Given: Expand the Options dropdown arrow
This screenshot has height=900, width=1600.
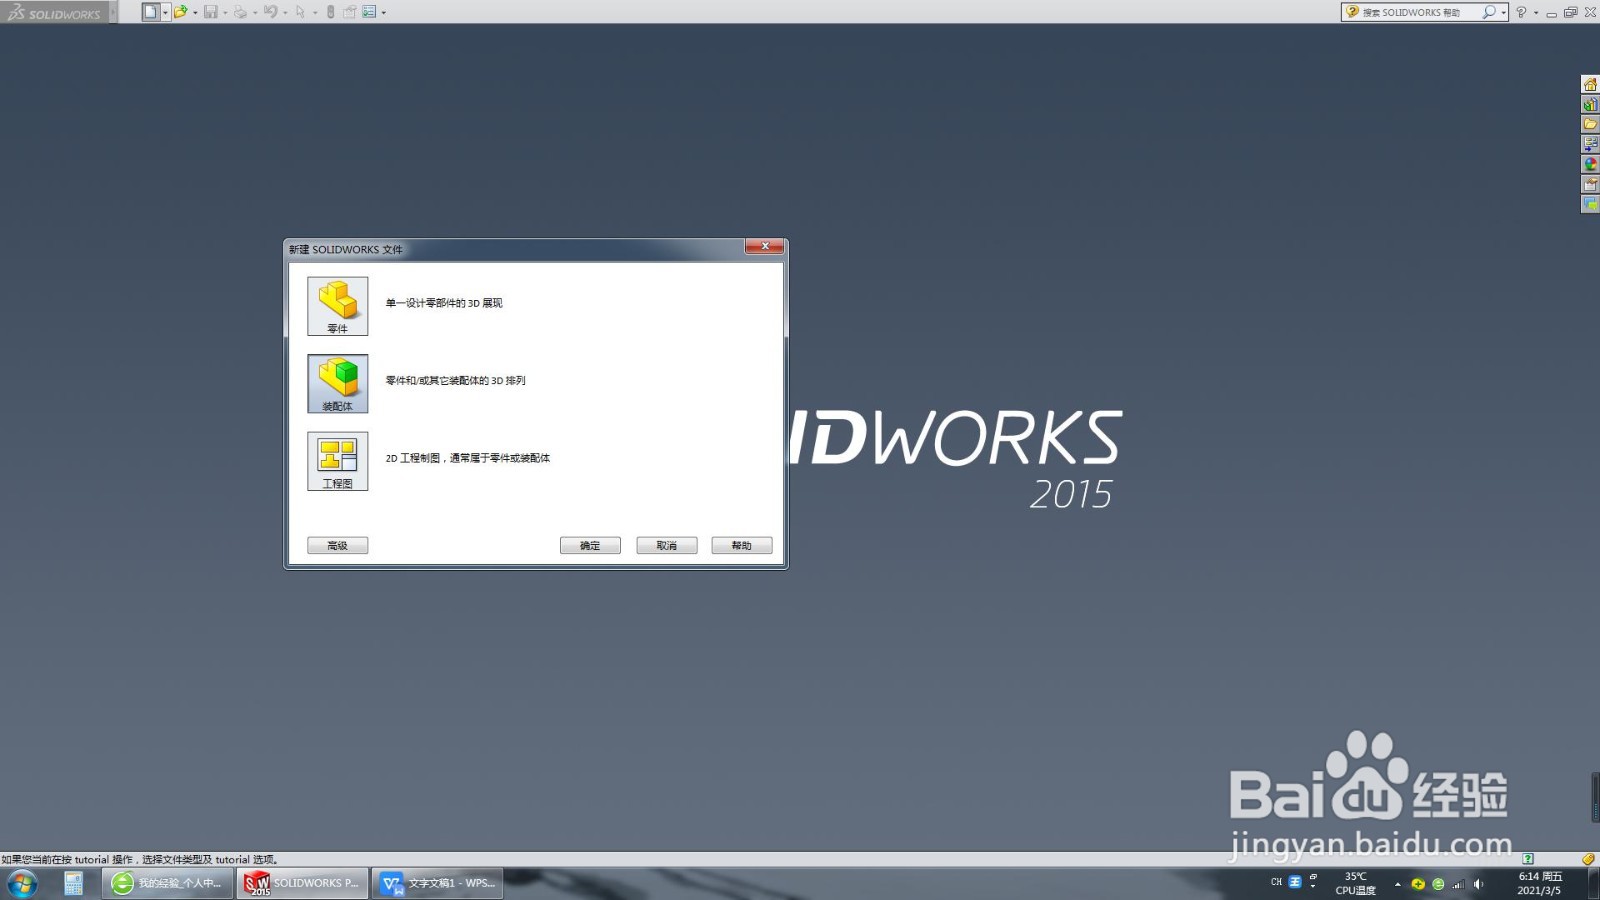Looking at the screenshot, I should pyautogui.click(x=383, y=12).
